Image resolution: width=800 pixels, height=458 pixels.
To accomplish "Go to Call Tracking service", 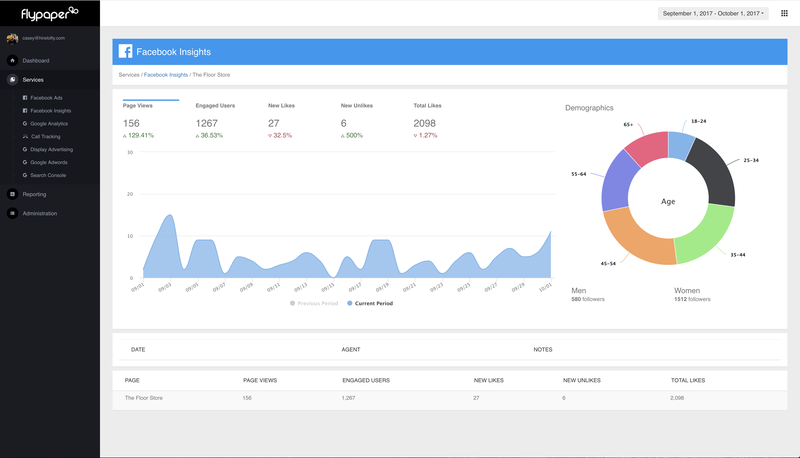I will pos(45,136).
